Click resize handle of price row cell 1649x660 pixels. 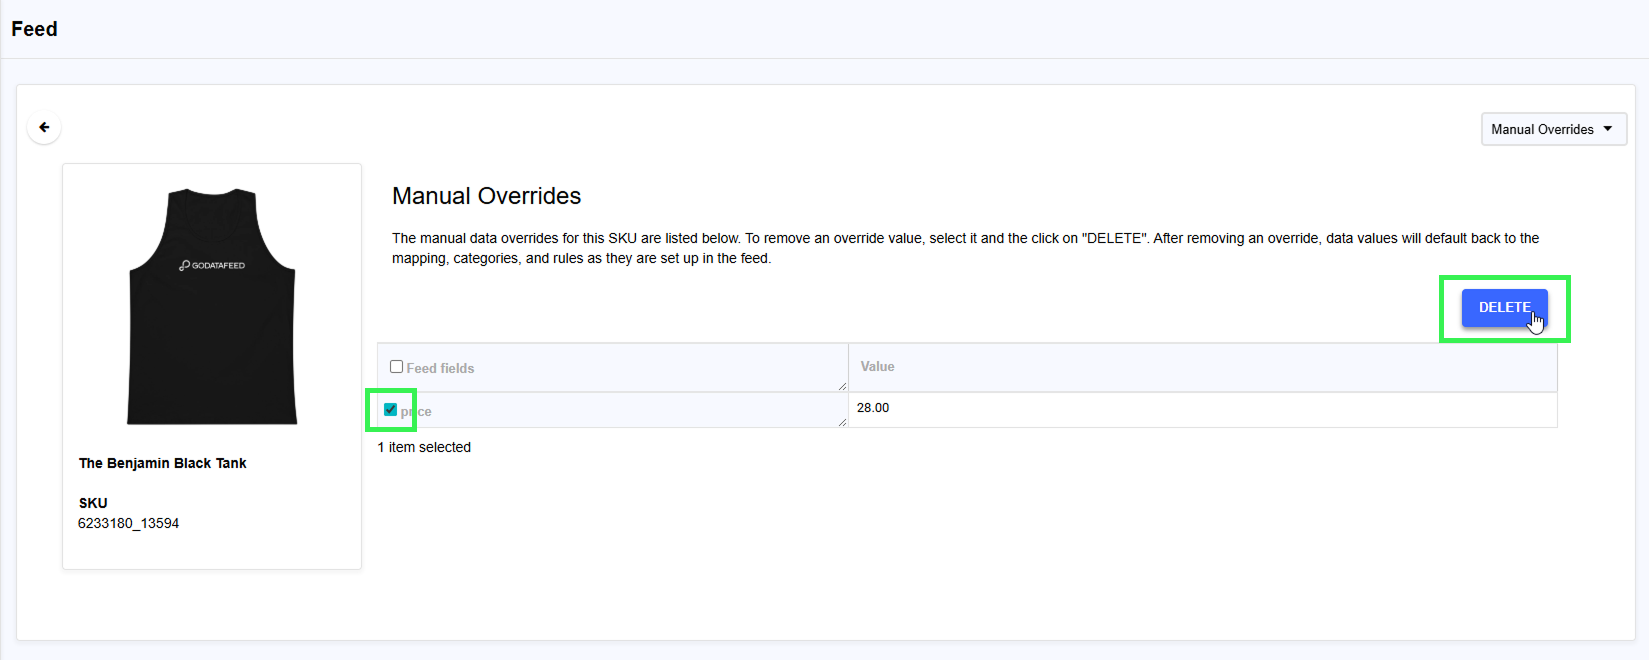pyautogui.click(x=842, y=422)
